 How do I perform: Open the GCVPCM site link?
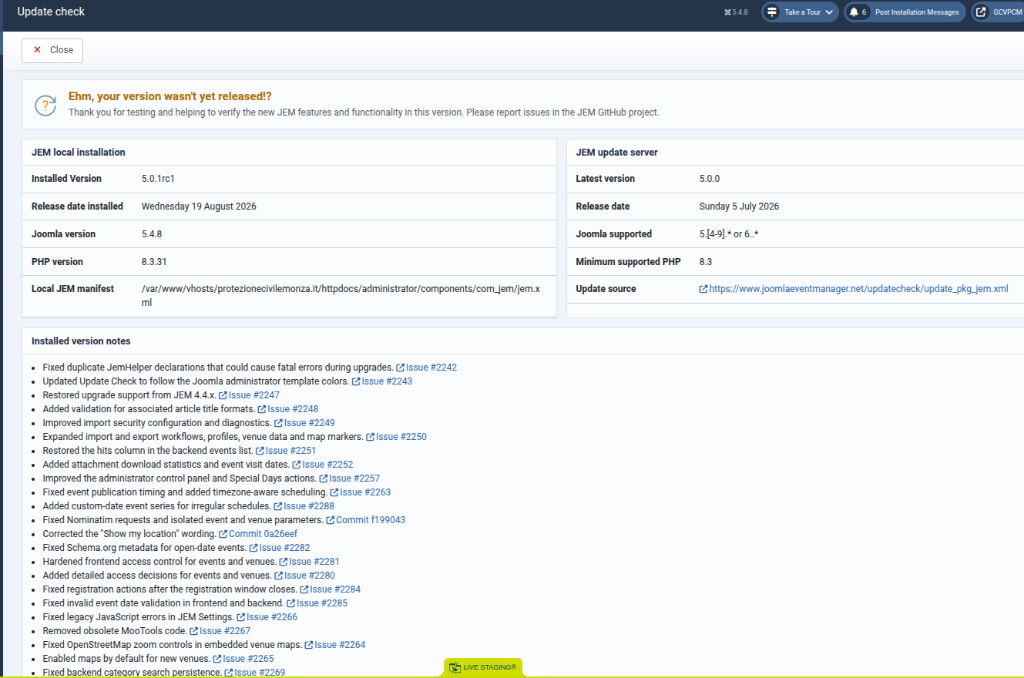point(998,12)
